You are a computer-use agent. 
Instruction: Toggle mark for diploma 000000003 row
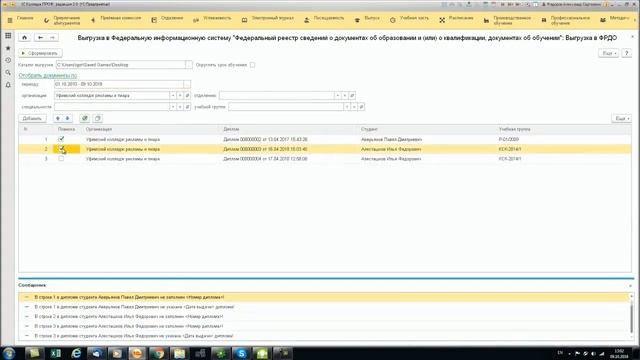61,149
